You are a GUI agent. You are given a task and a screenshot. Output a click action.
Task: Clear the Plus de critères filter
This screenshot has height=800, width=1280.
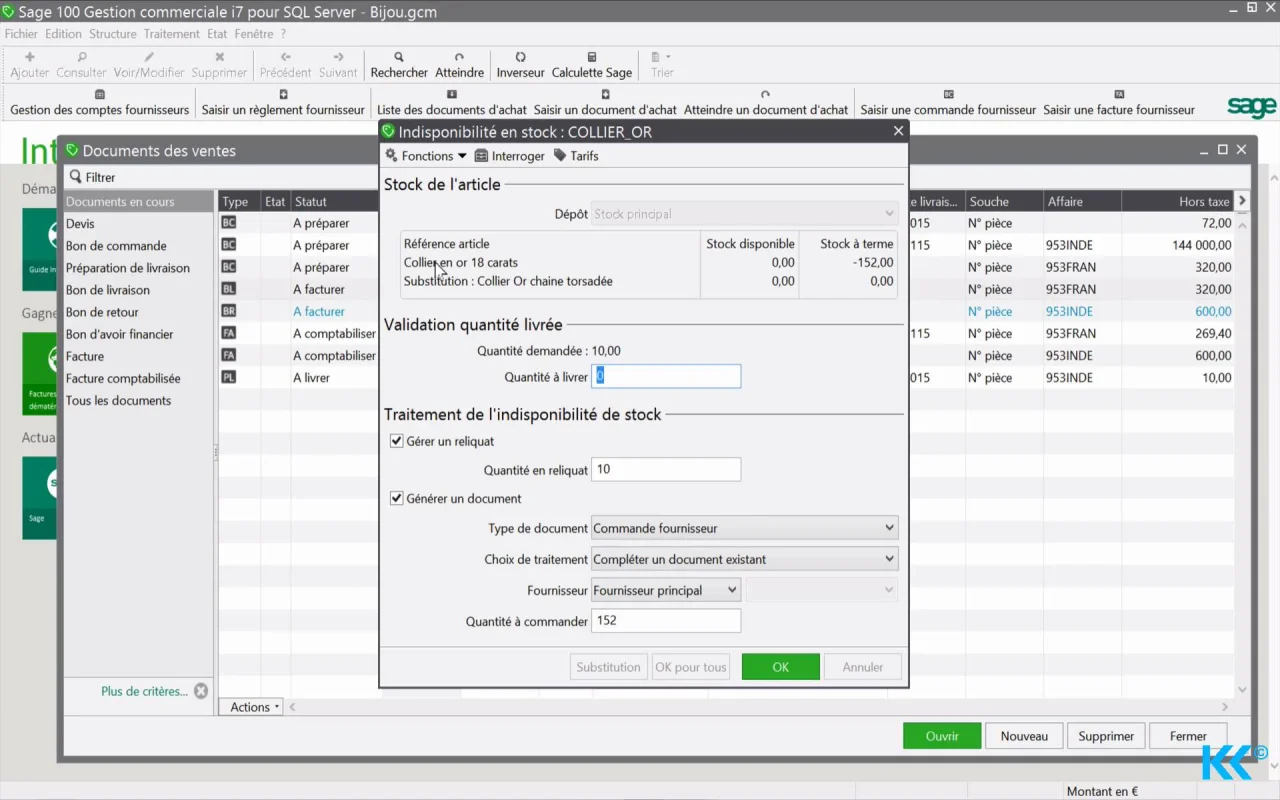(x=201, y=691)
